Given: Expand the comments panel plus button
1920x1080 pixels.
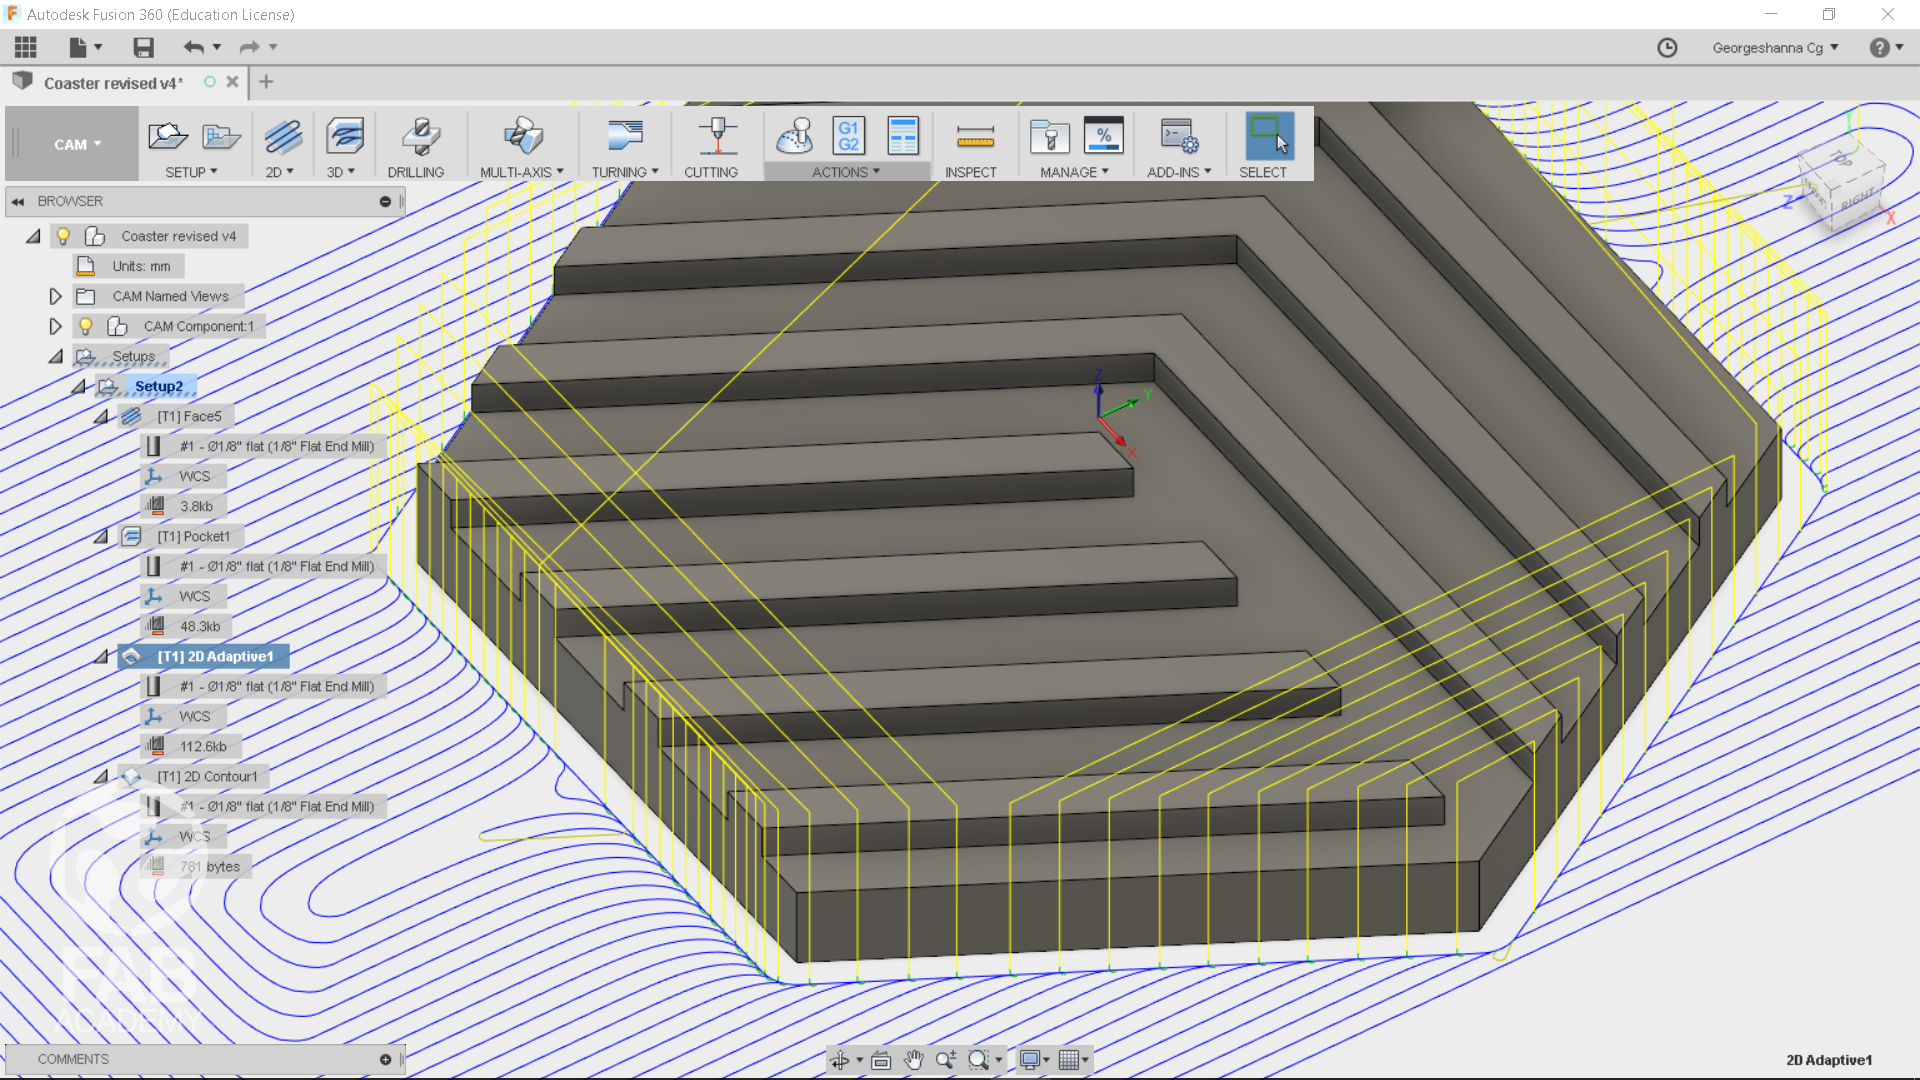Looking at the screenshot, I should point(385,1059).
